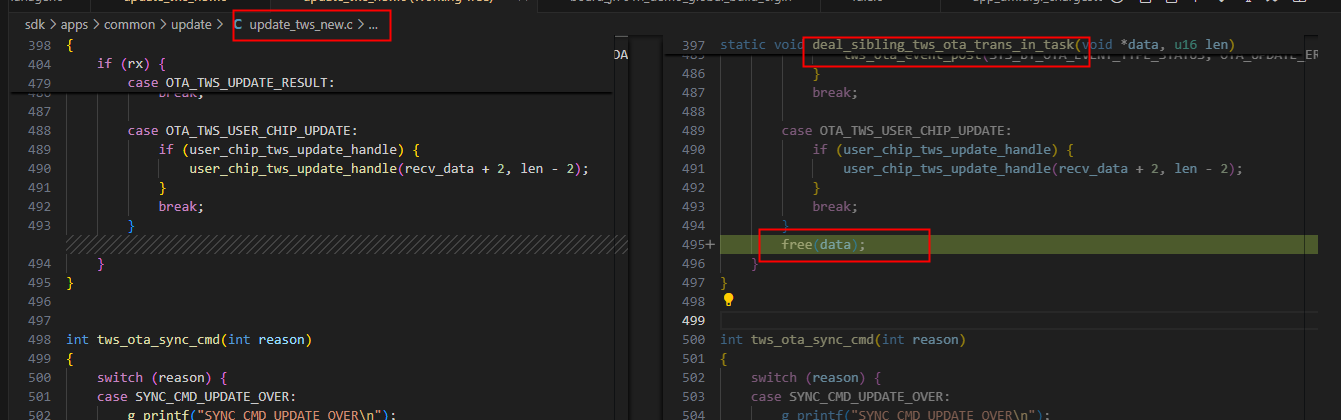This screenshot has height=420, width=1341.
Task: Click 'switch (reason) {' on line 502
Action: pyautogui.click(x=817, y=378)
